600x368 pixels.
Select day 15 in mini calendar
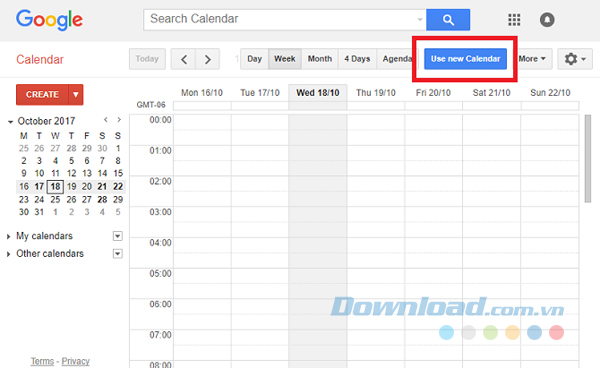[118, 173]
